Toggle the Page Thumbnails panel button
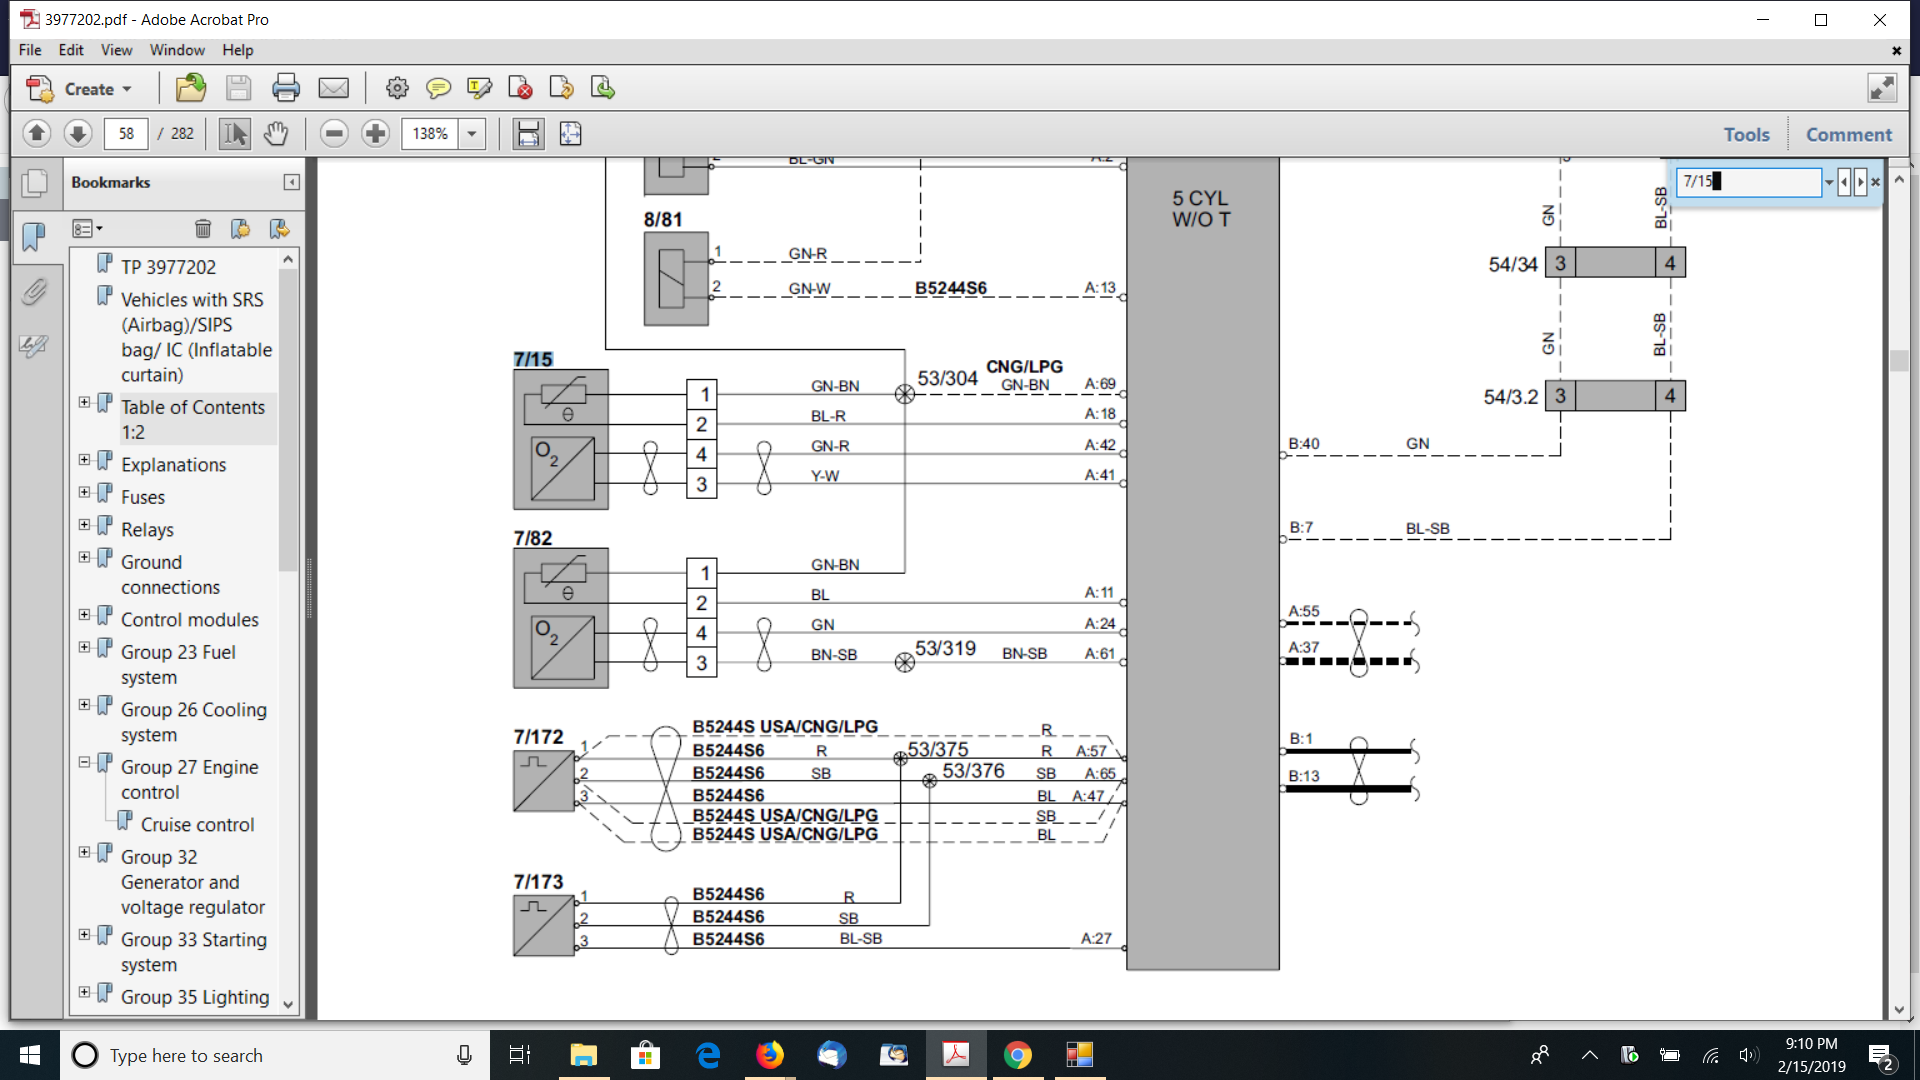 click(x=34, y=183)
